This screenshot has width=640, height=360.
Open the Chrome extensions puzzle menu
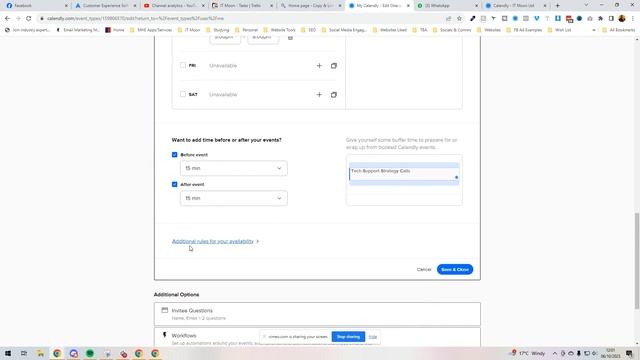(x=600, y=18)
